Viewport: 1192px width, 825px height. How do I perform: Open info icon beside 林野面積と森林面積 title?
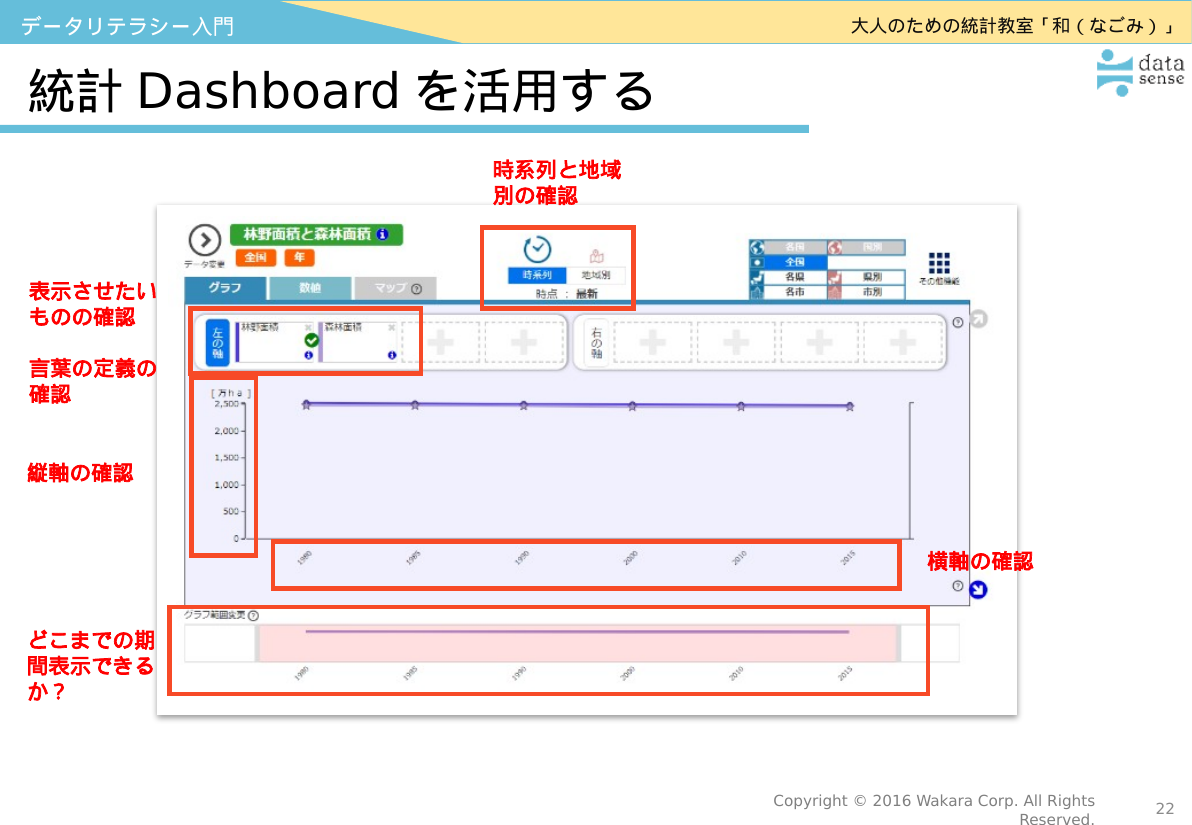(382, 234)
